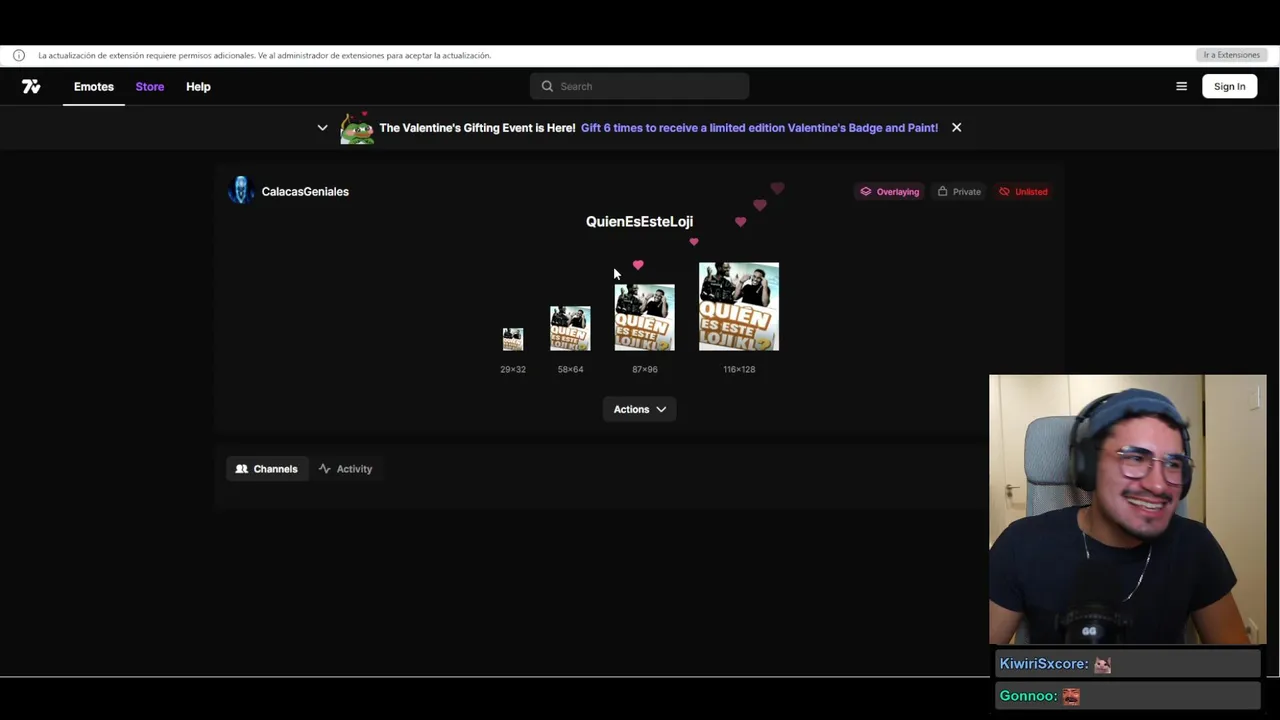Click the Private lock icon
Viewport: 1280px width, 720px height.
coord(942,192)
